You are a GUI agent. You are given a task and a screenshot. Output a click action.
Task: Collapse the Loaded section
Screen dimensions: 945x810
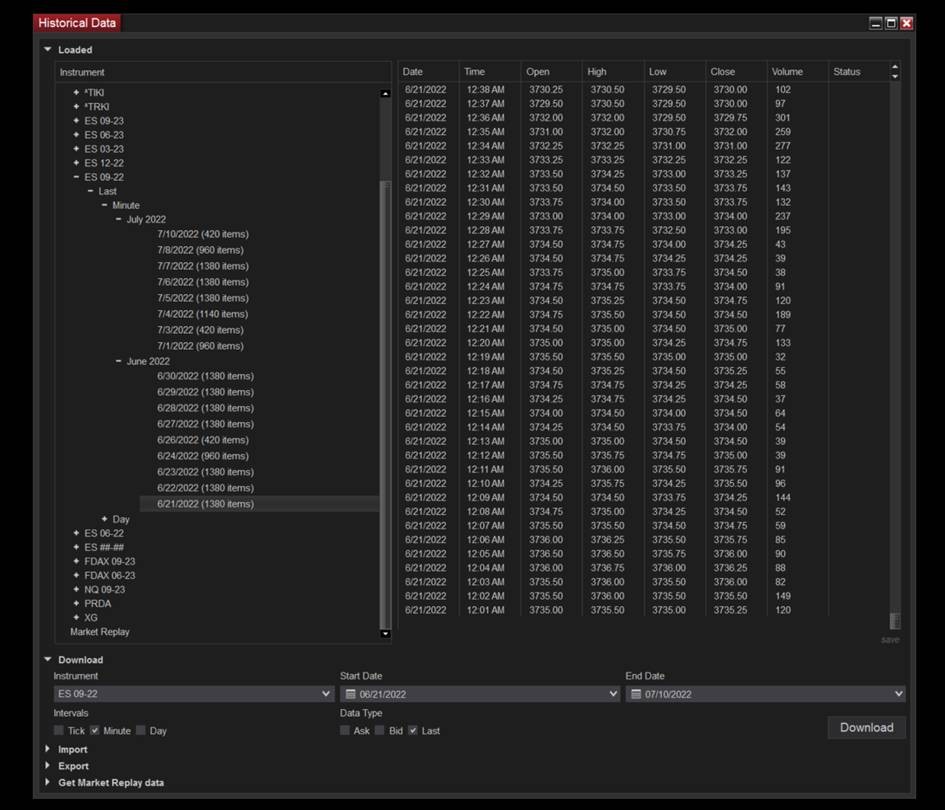coord(48,49)
